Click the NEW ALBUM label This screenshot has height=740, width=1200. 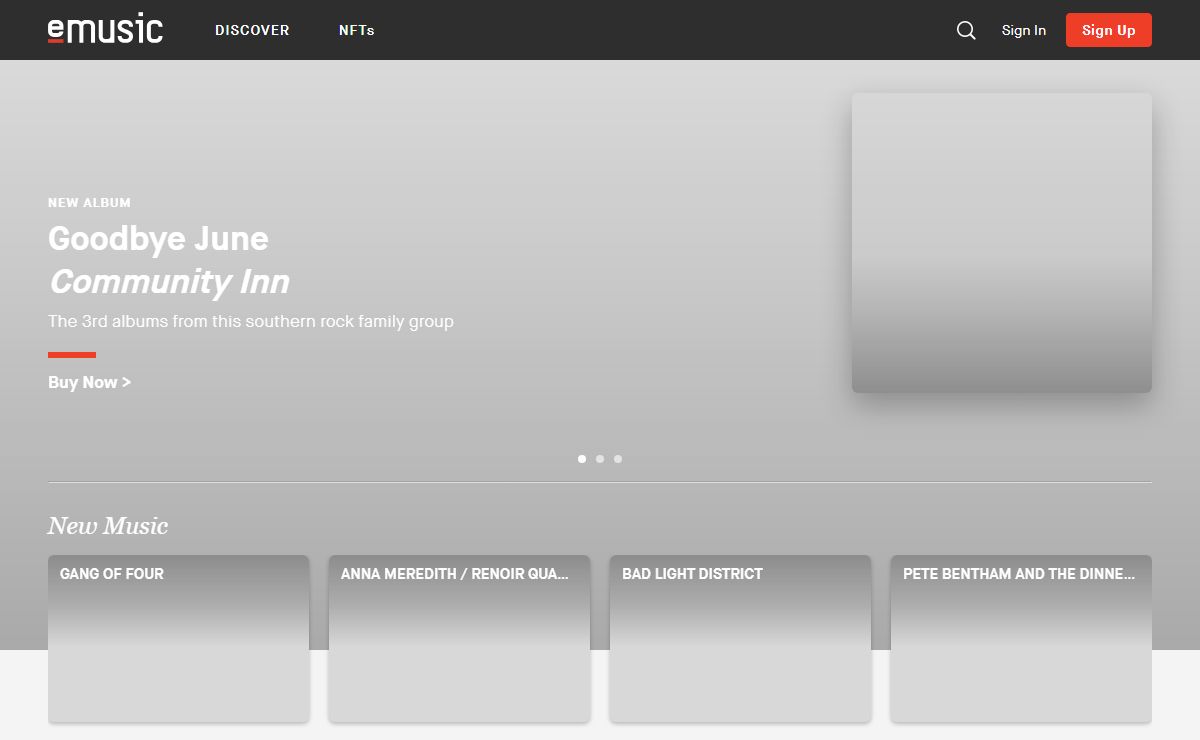click(89, 203)
